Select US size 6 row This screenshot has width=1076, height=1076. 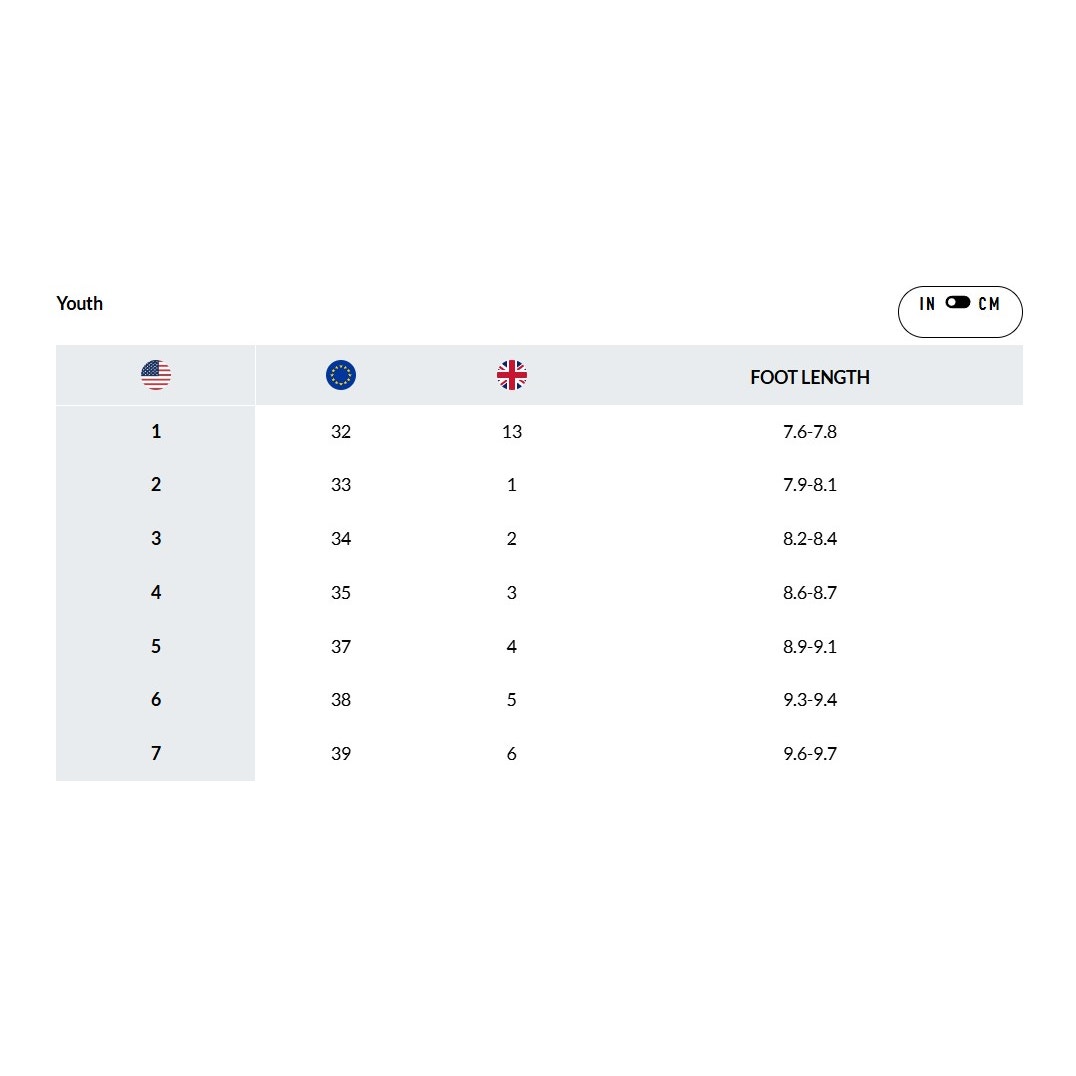coord(539,699)
